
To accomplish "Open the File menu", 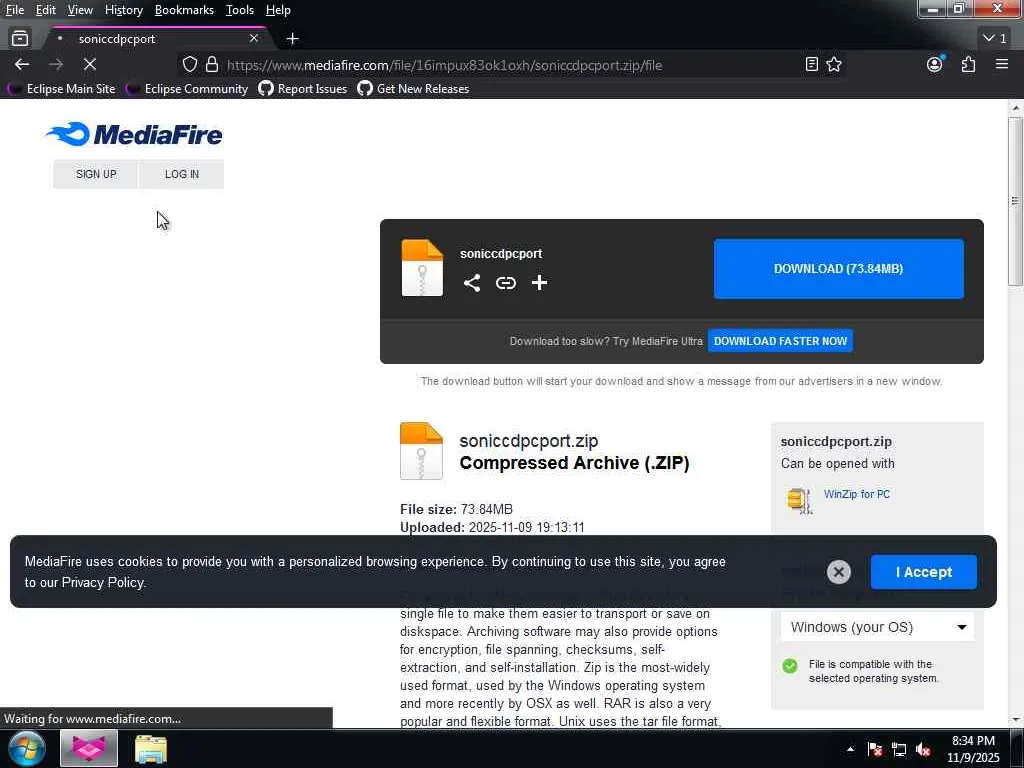I will pos(15,10).
